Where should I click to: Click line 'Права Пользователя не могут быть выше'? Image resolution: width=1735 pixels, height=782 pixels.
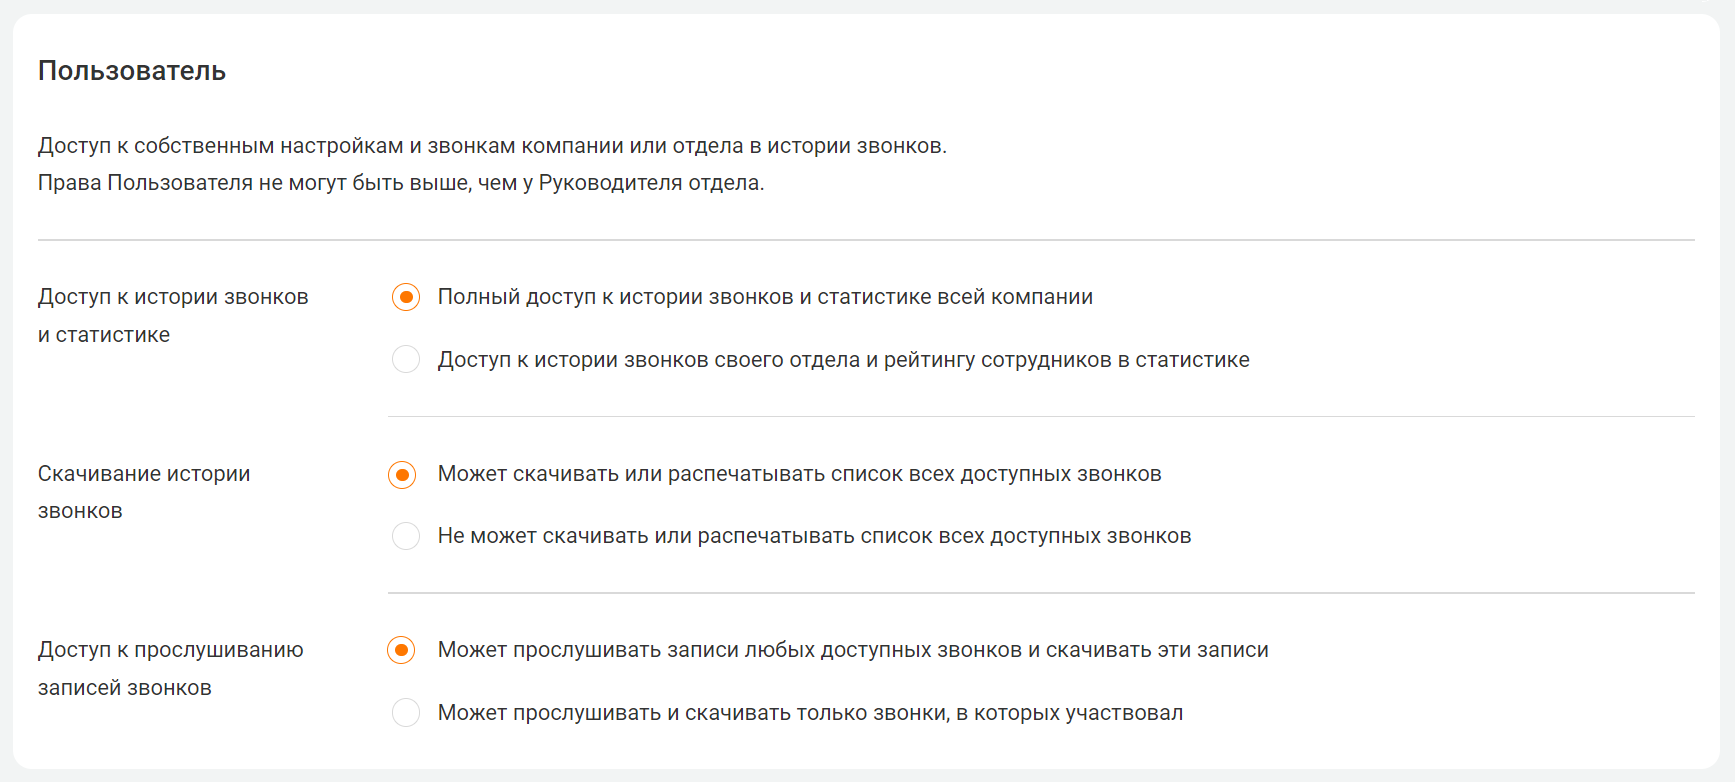[401, 183]
